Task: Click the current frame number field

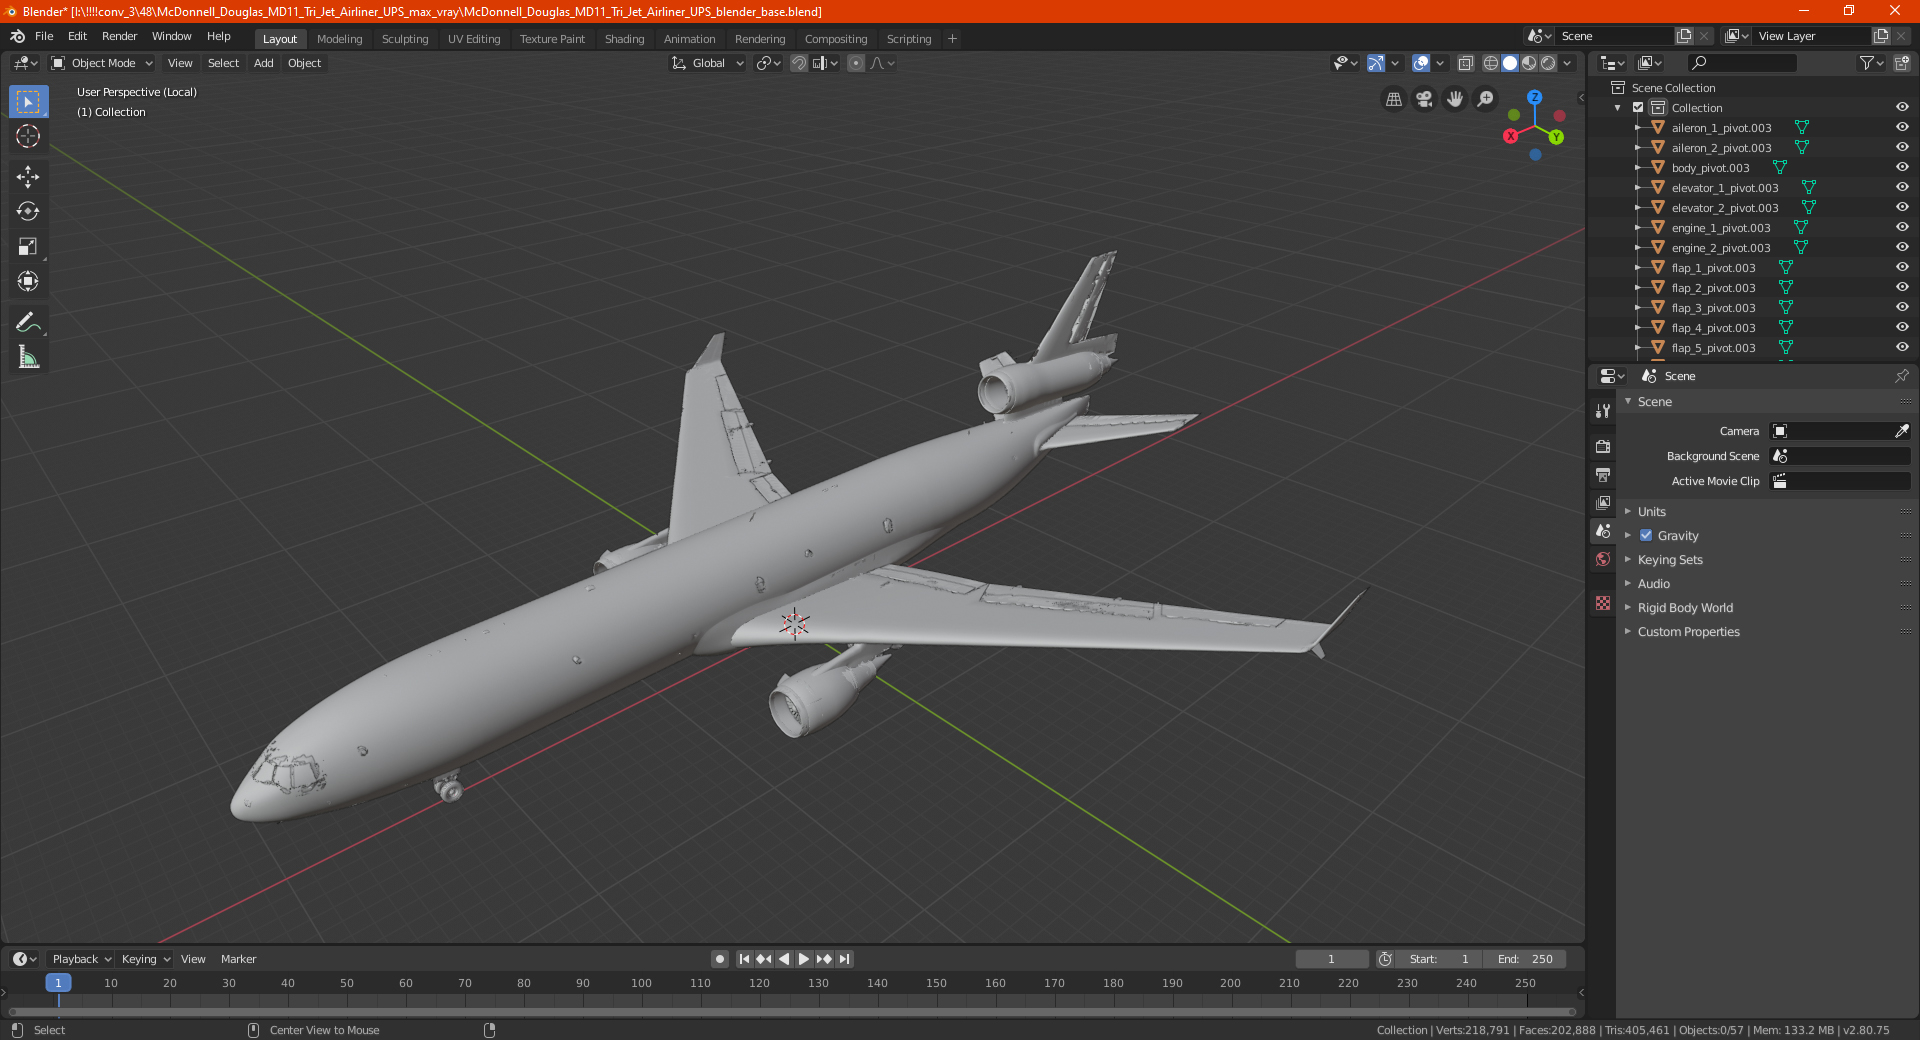Action: [1332, 959]
